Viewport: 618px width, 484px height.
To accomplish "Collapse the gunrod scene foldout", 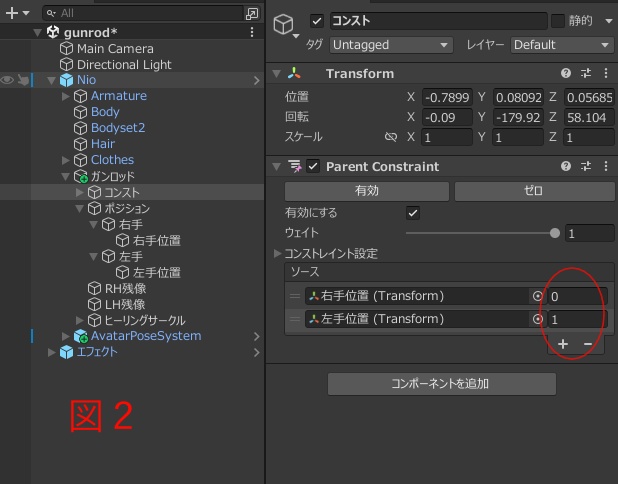I will 37,32.
